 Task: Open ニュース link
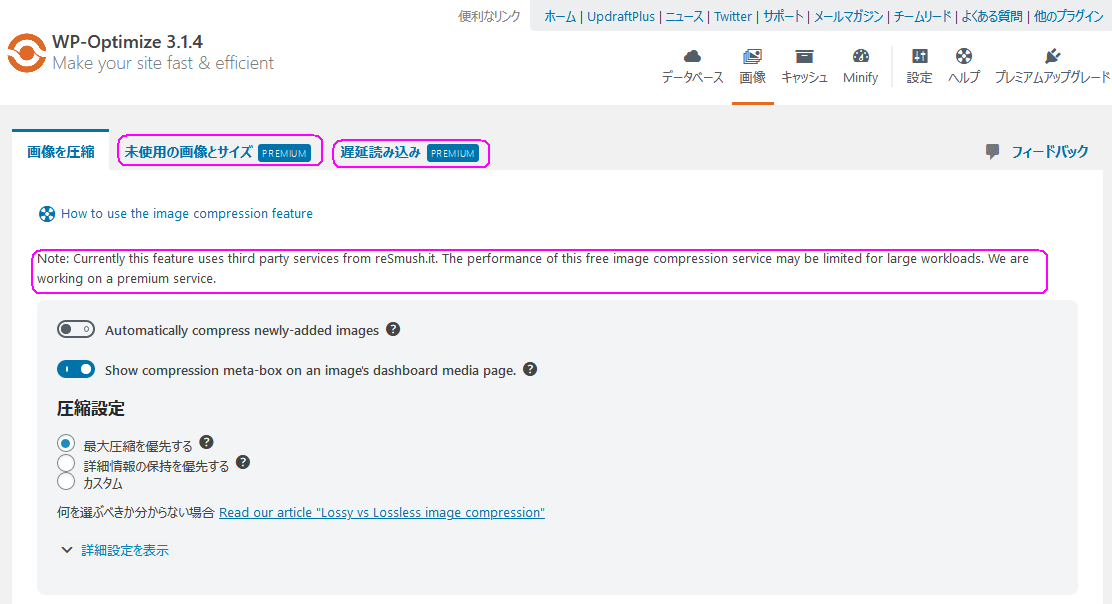(684, 16)
